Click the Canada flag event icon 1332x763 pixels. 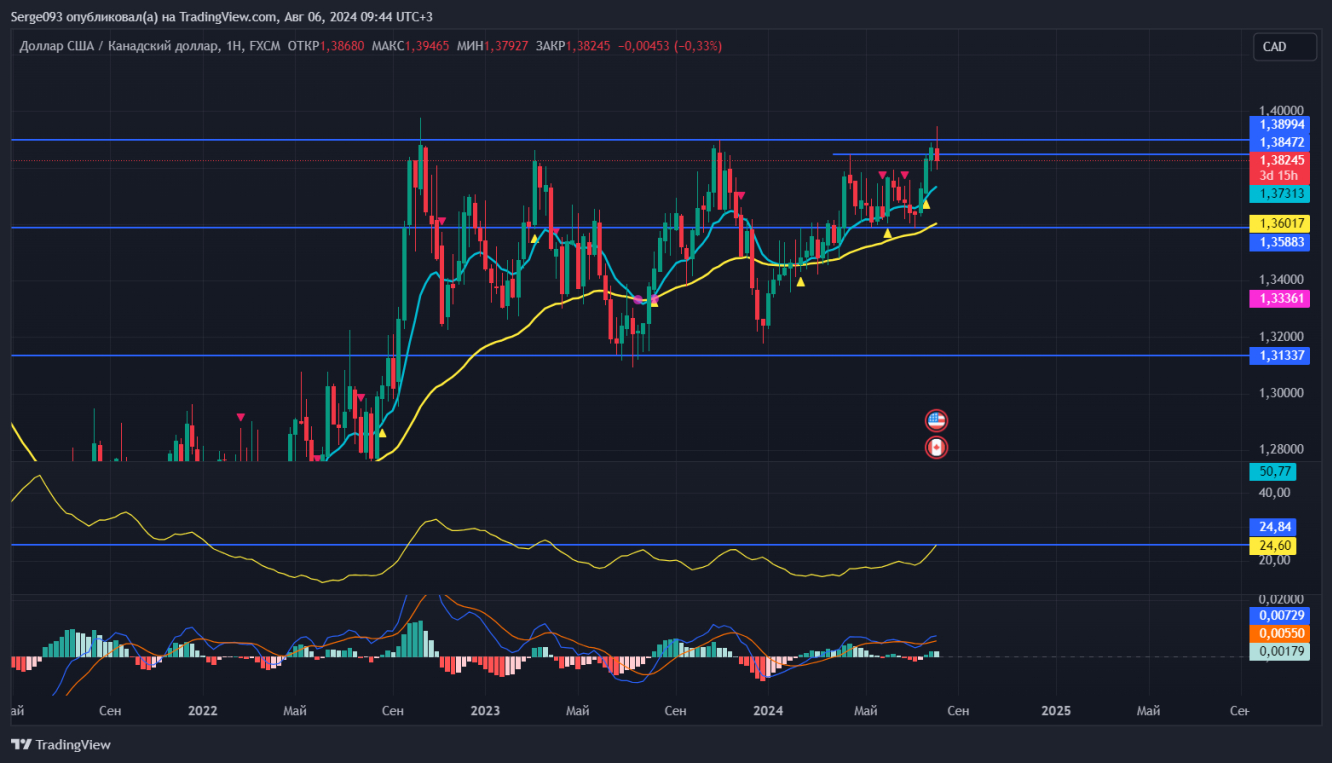(x=936, y=447)
